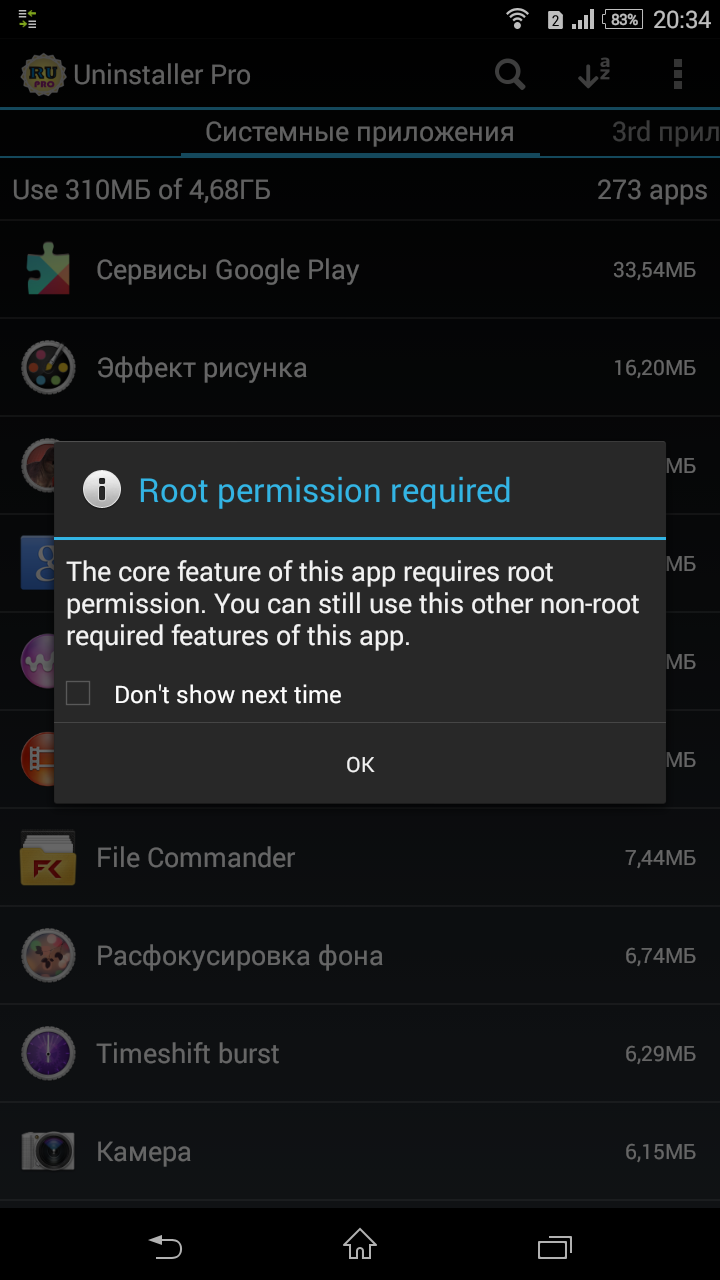Tap the Android home navigation button
Image resolution: width=720 pixels, height=1280 pixels.
[360, 1245]
